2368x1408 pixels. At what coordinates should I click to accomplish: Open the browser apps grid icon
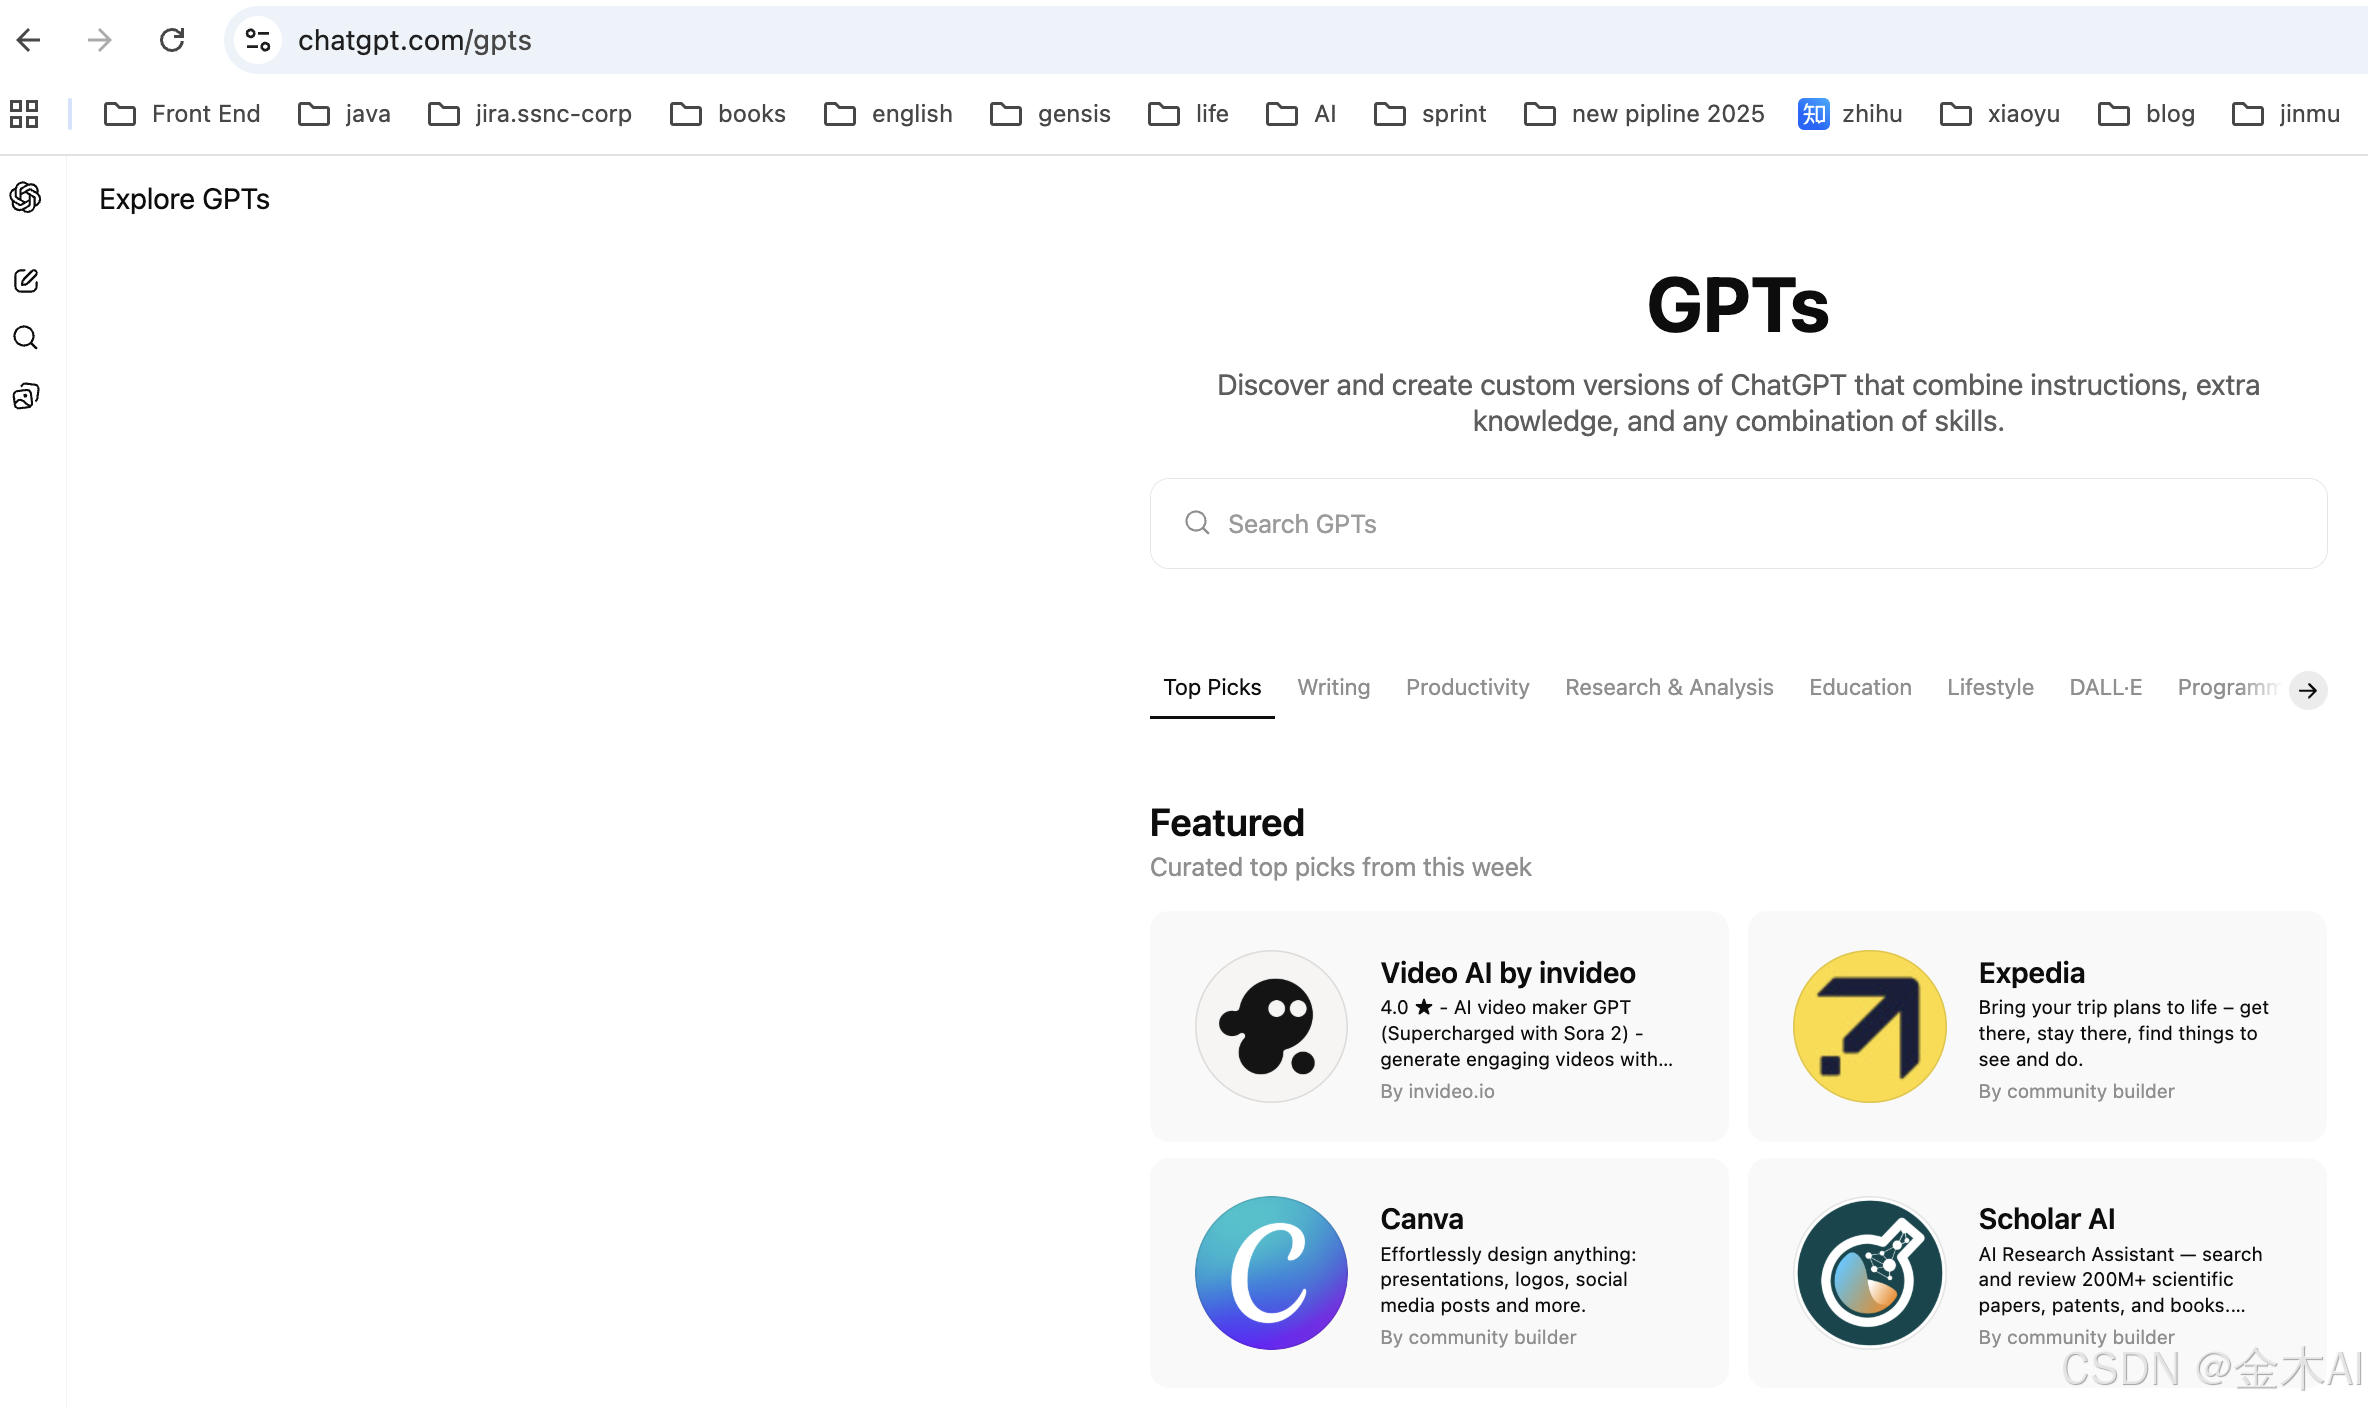coord(24,114)
